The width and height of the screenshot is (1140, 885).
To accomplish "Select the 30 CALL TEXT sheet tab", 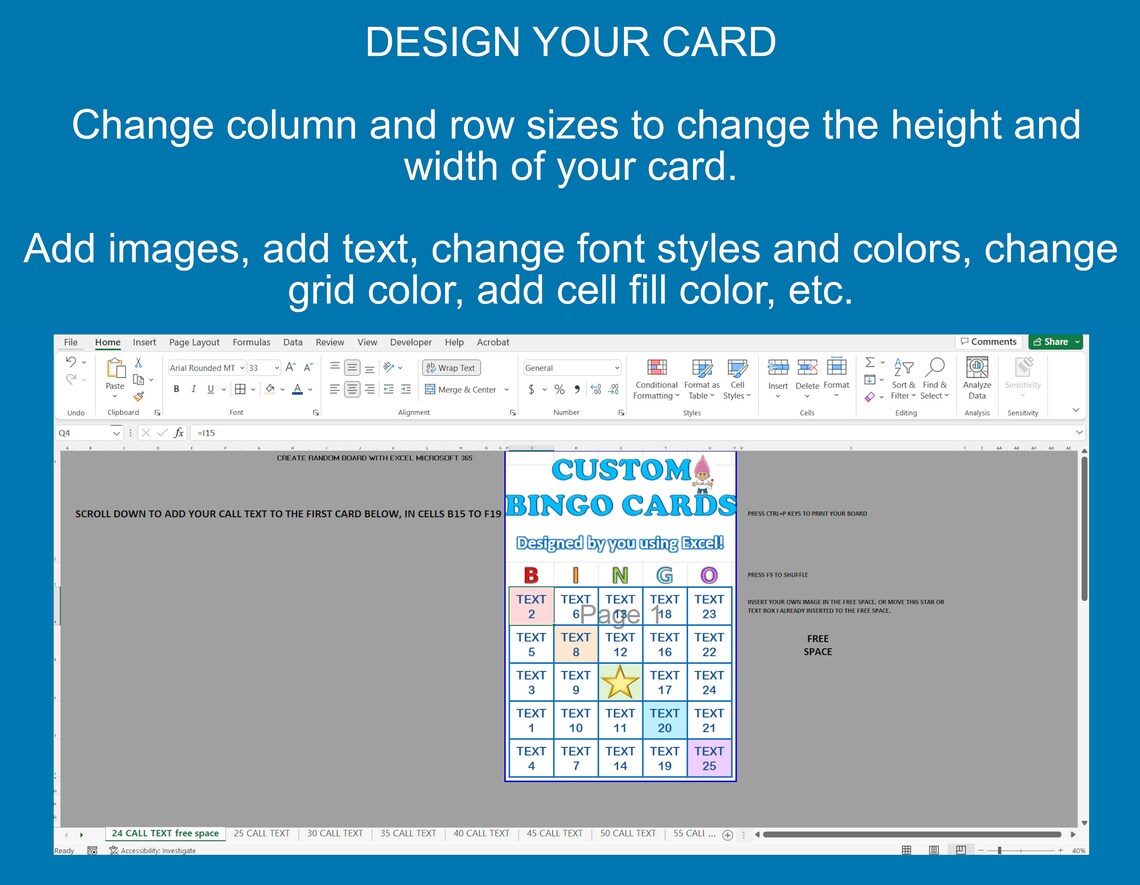I will [335, 833].
